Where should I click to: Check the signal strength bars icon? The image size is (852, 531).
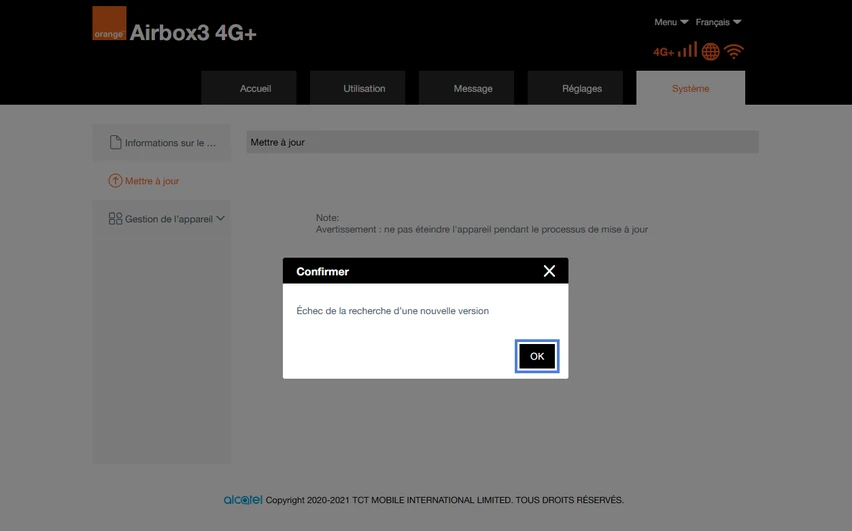[687, 49]
